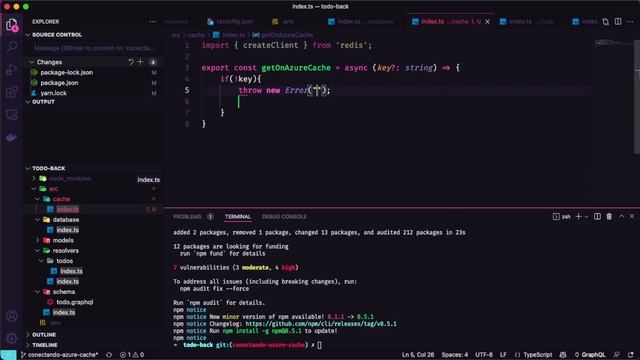The image size is (640, 360).
Task: Collapse the TODO-BACK folder section
Action: [28, 168]
